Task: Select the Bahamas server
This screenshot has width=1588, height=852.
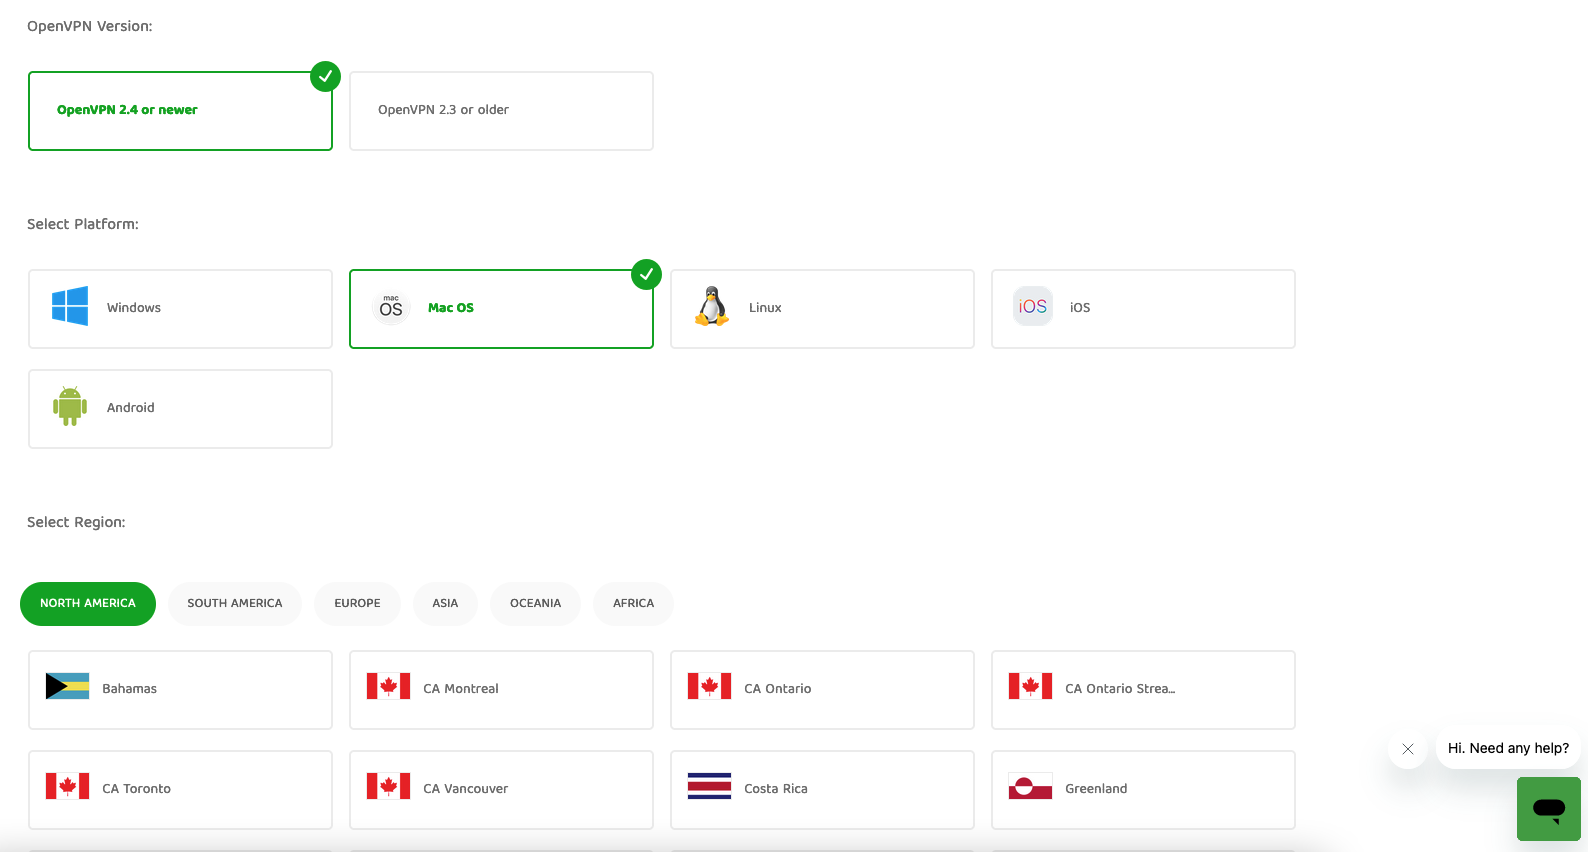Action: pyautogui.click(x=180, y=690)
